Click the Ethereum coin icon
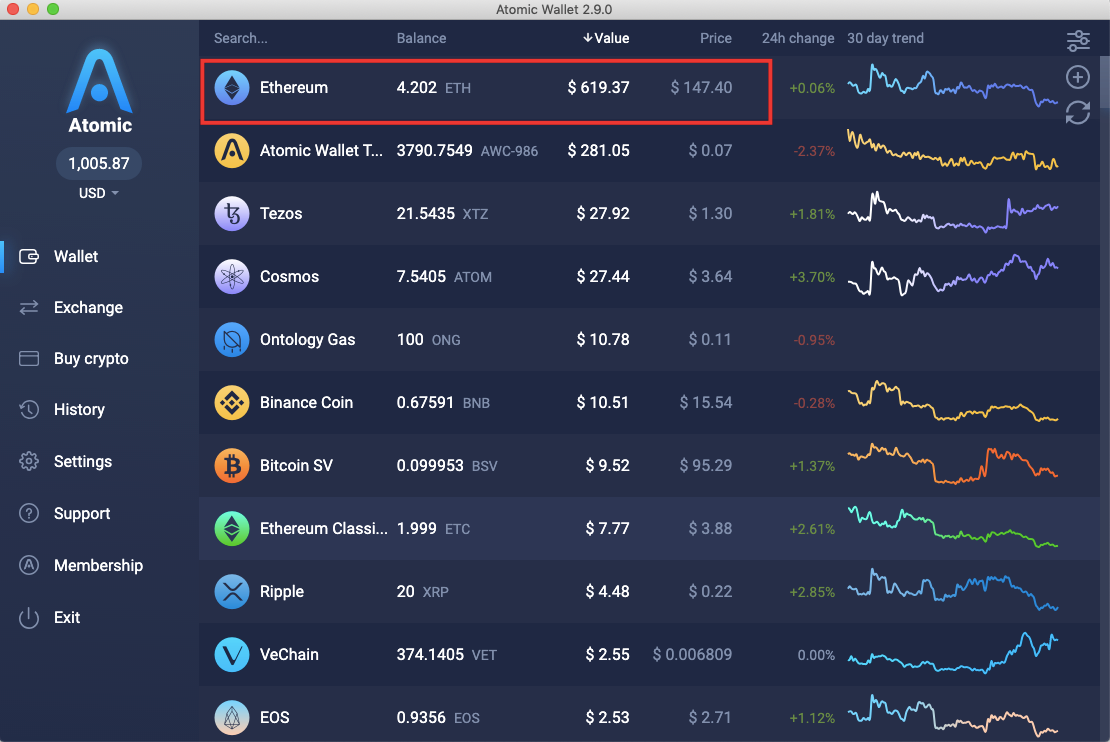1110x742 pixels. [231, 88]
